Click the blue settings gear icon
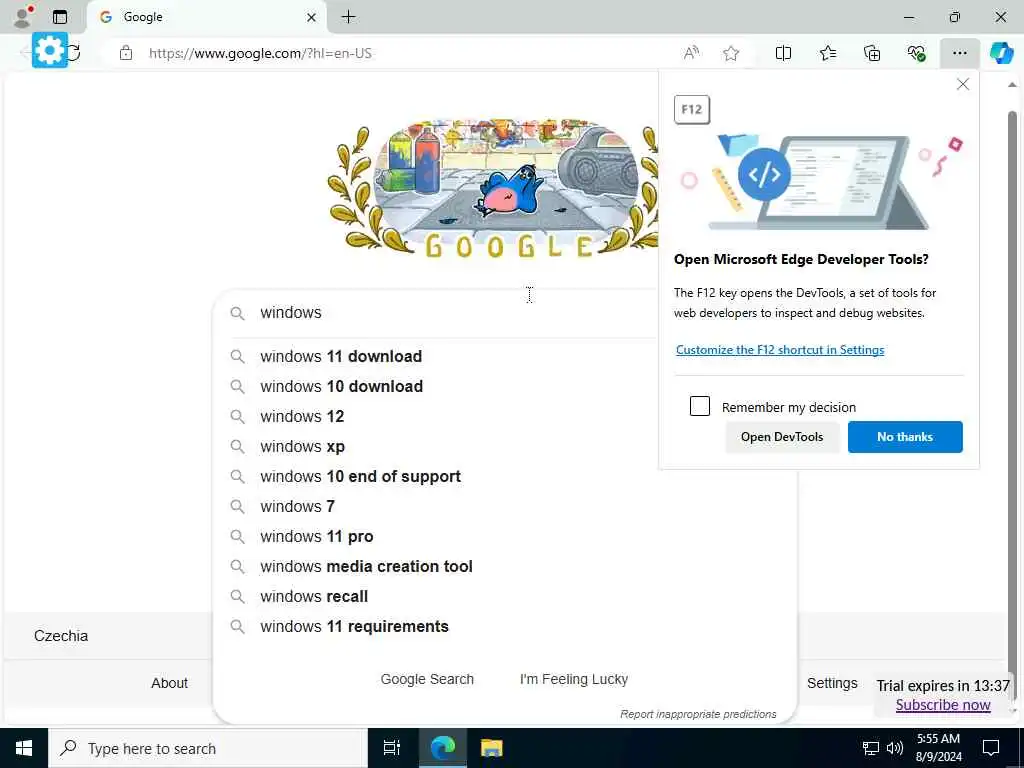 (x=50, y=50)
